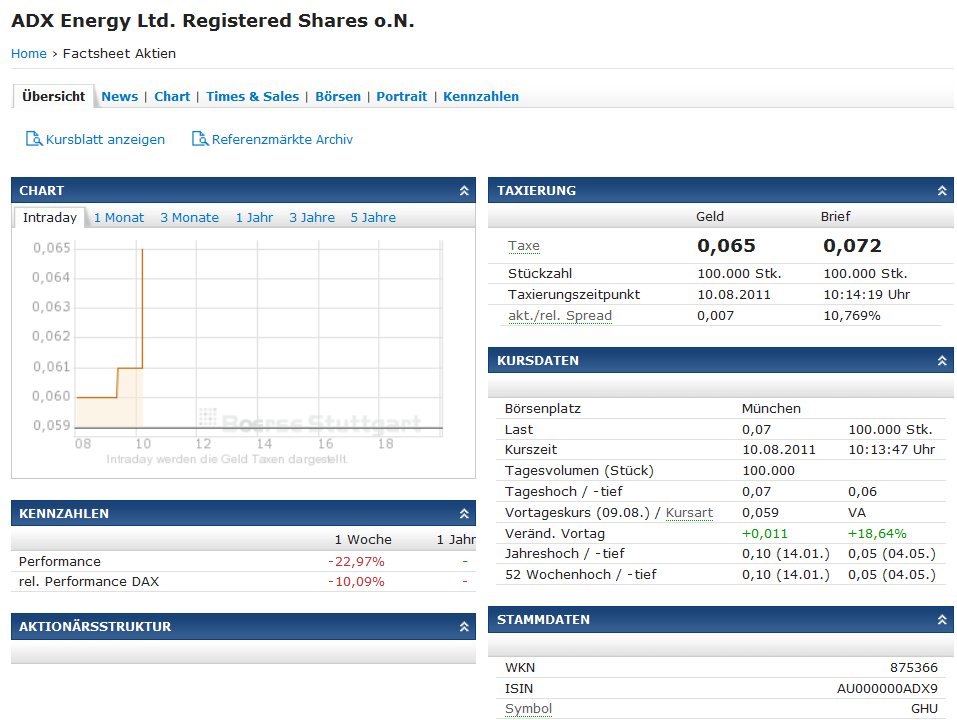Click the Referenzmärkte Archiv document icon
Image resolution: width=957 pixels, height=720 pixels.
199,139
